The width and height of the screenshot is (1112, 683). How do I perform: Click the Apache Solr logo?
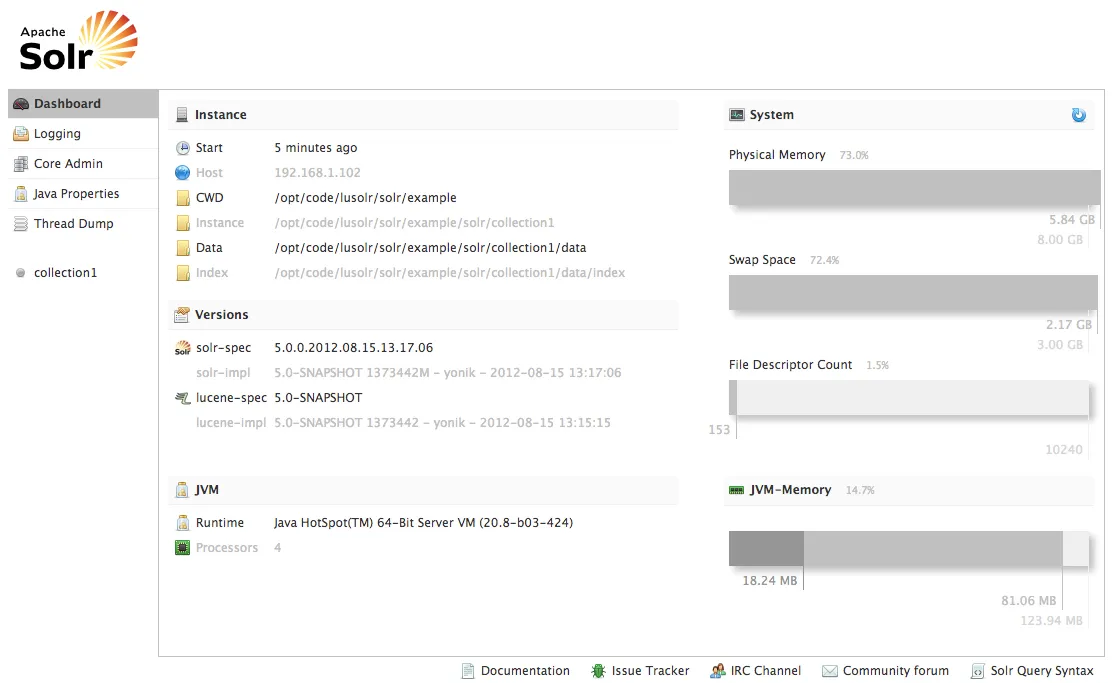tap(78, 41)
